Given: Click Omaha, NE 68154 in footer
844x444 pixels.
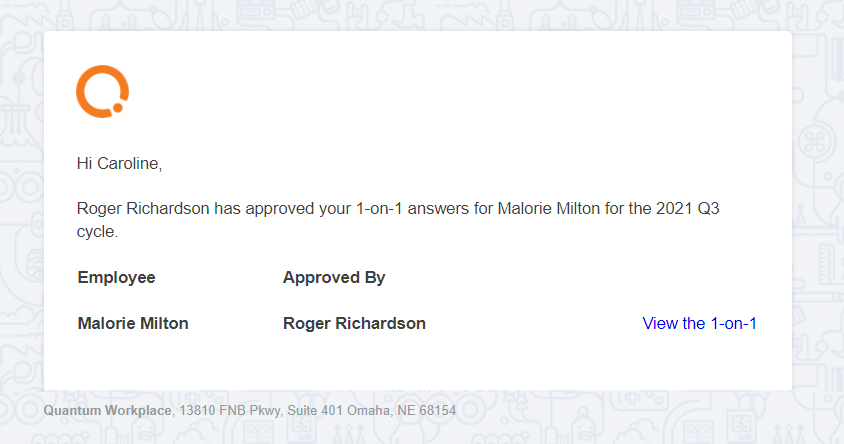Looking at the screenshot, I should tap(401, 411).
